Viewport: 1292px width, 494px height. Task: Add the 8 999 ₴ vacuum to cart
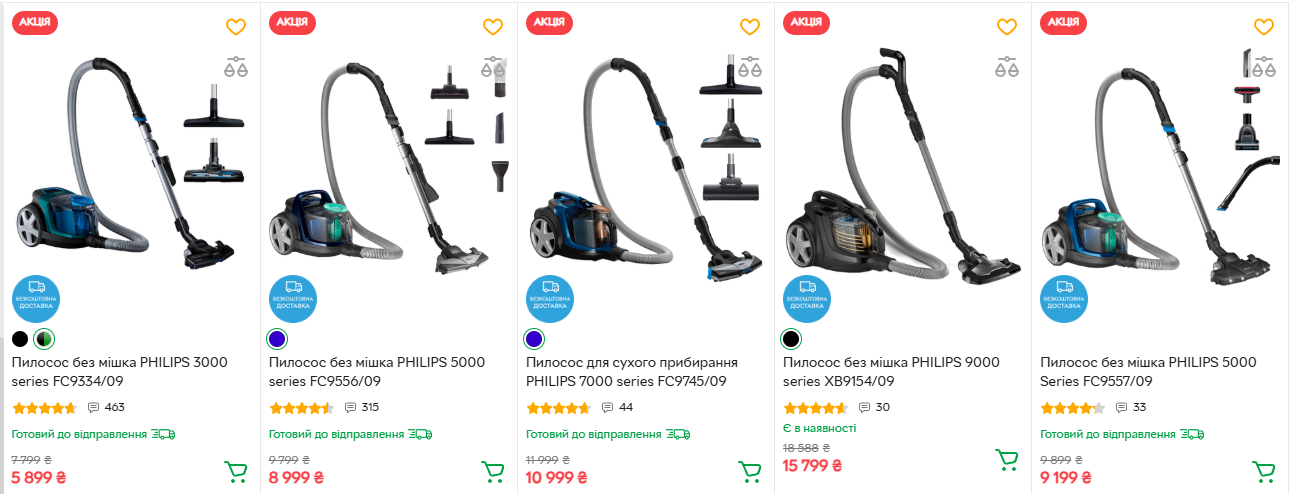(493, 470)
